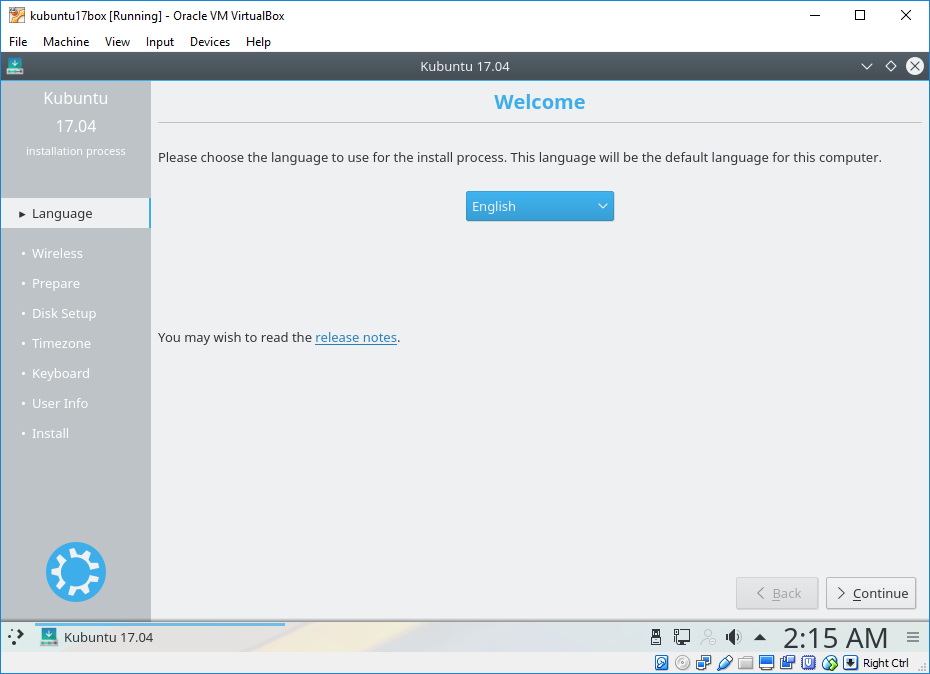This screenshot has height=674, width=930.
Task: Select the User Info step
Action: click(x=60, y=403)
